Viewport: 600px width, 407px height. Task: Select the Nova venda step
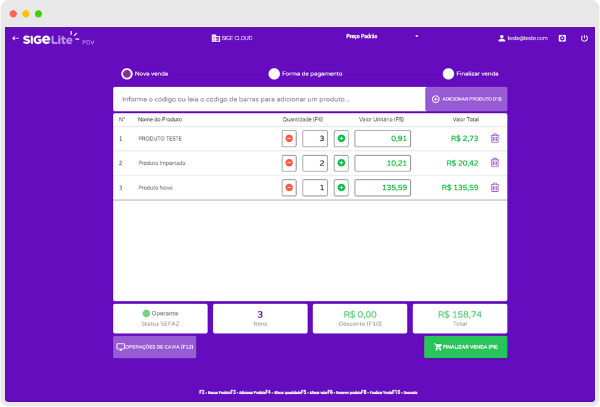(x=127, y=73)
